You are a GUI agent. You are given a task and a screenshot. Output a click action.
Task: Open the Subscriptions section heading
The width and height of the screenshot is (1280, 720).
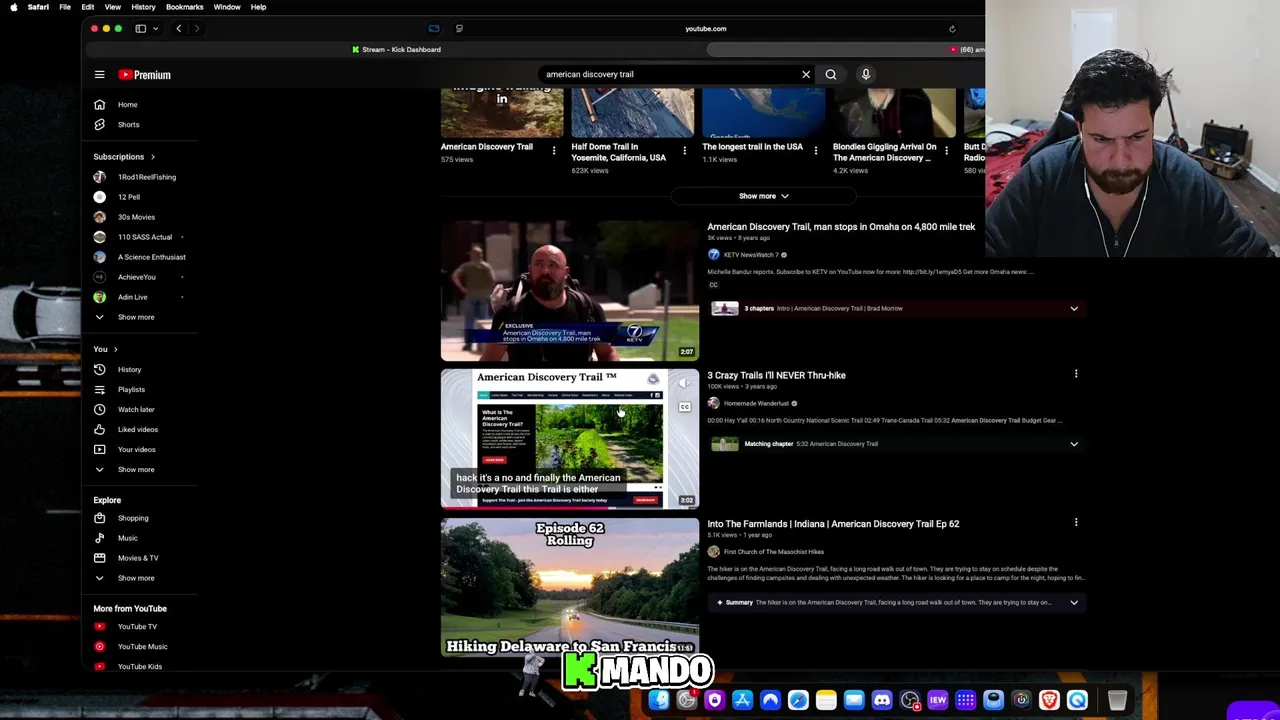(124, 157)
